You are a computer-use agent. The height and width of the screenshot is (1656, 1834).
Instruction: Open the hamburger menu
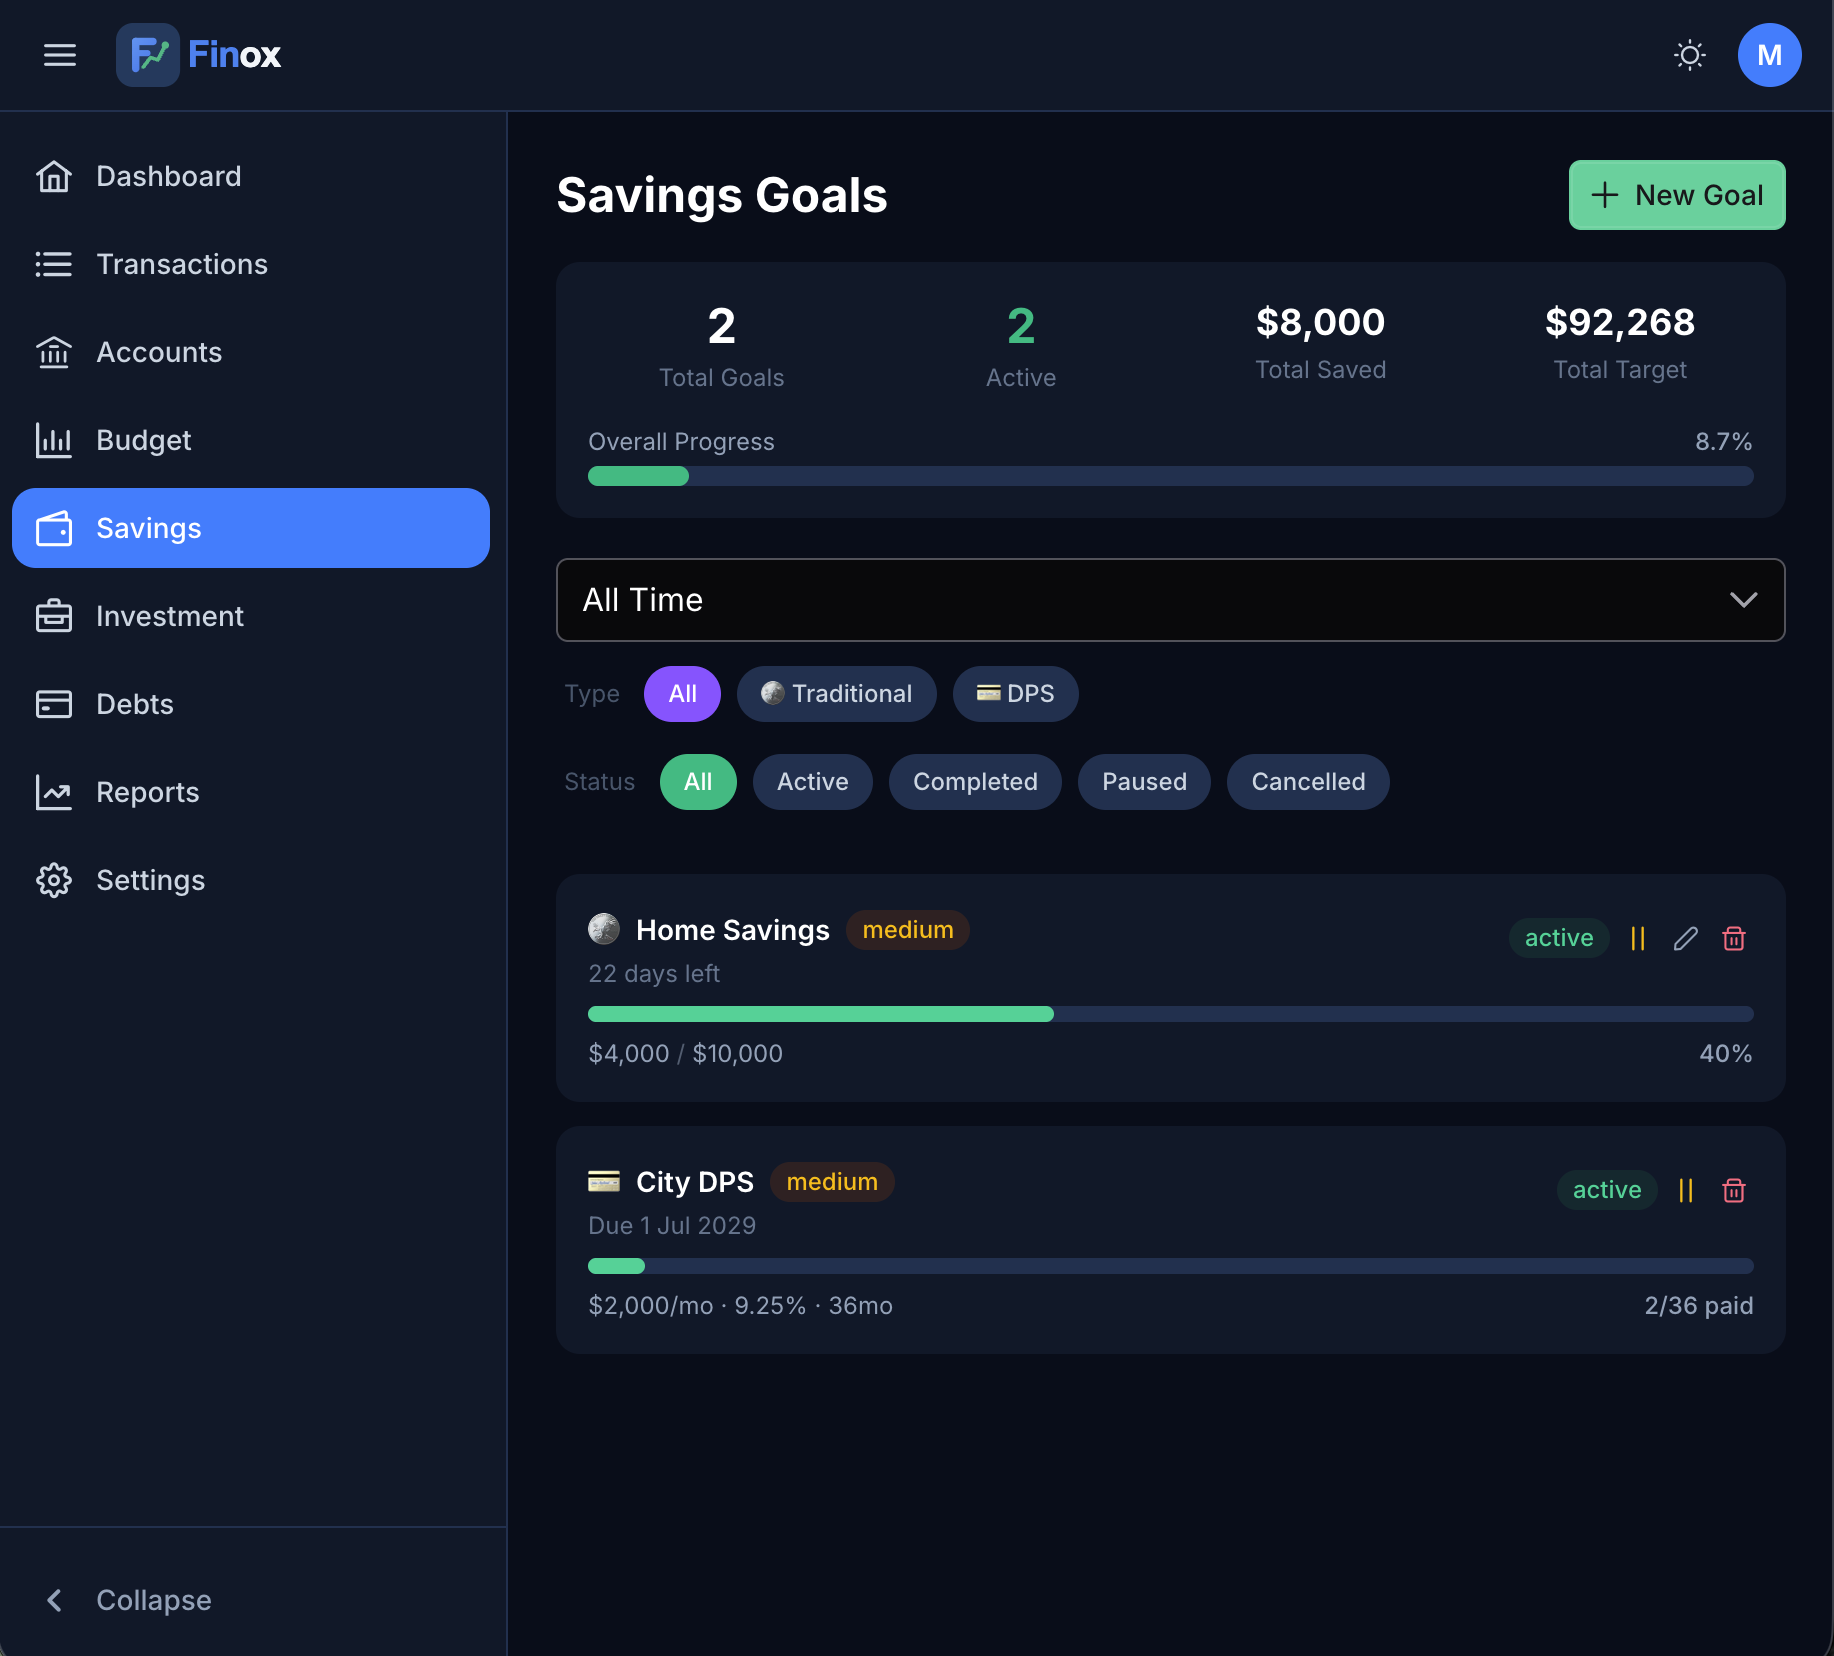pyautogui.click(x=60, y=55)
